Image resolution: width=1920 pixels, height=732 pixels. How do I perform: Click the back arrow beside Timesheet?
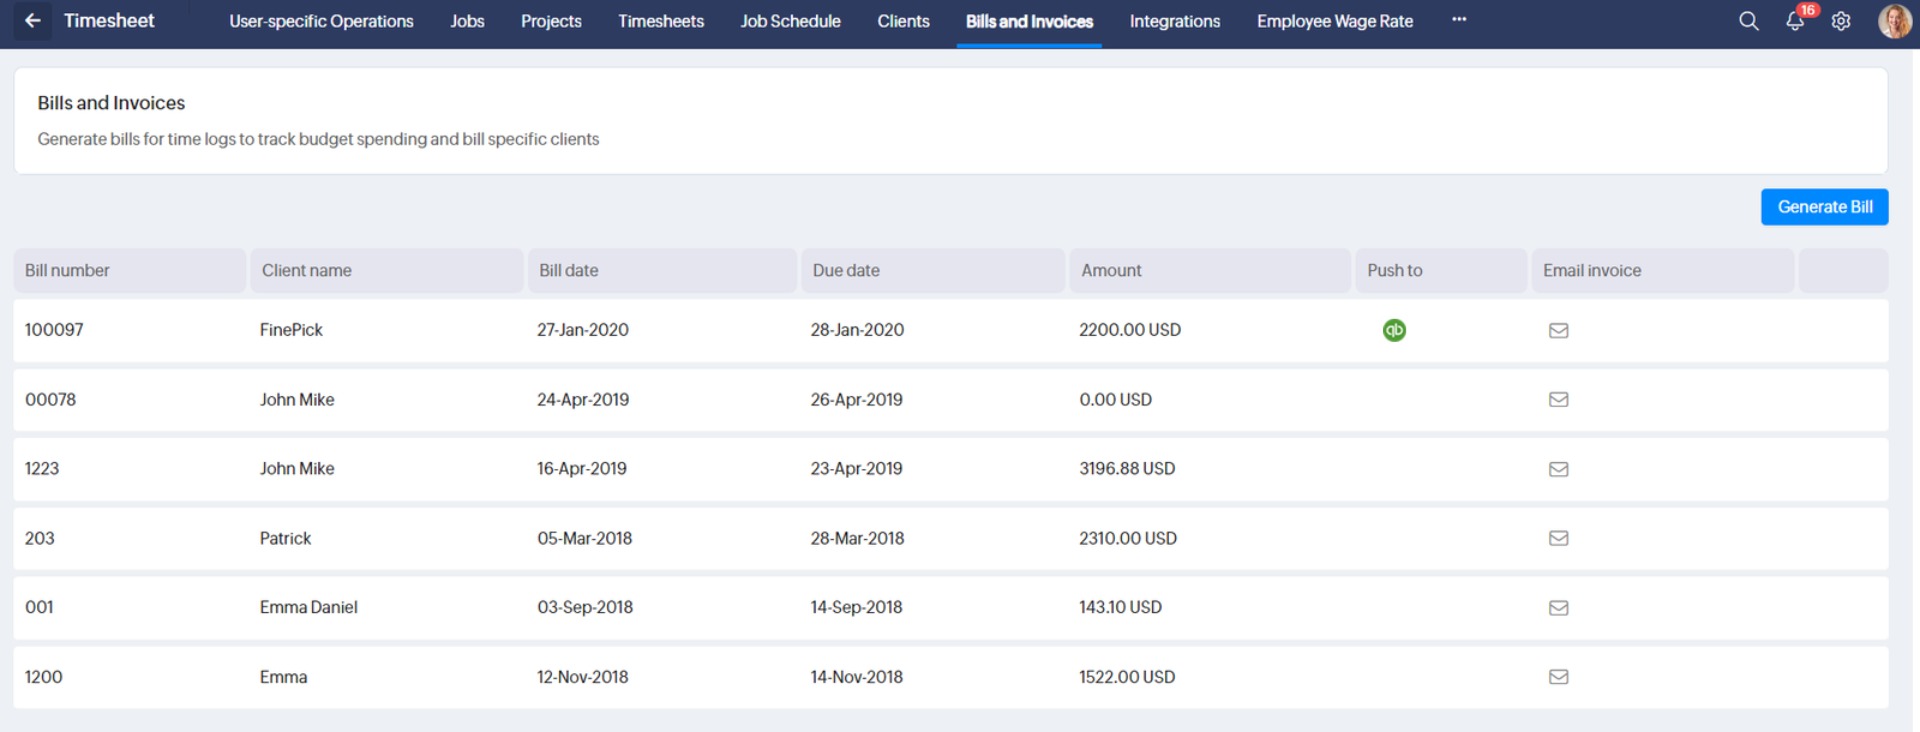click(33, 21)
